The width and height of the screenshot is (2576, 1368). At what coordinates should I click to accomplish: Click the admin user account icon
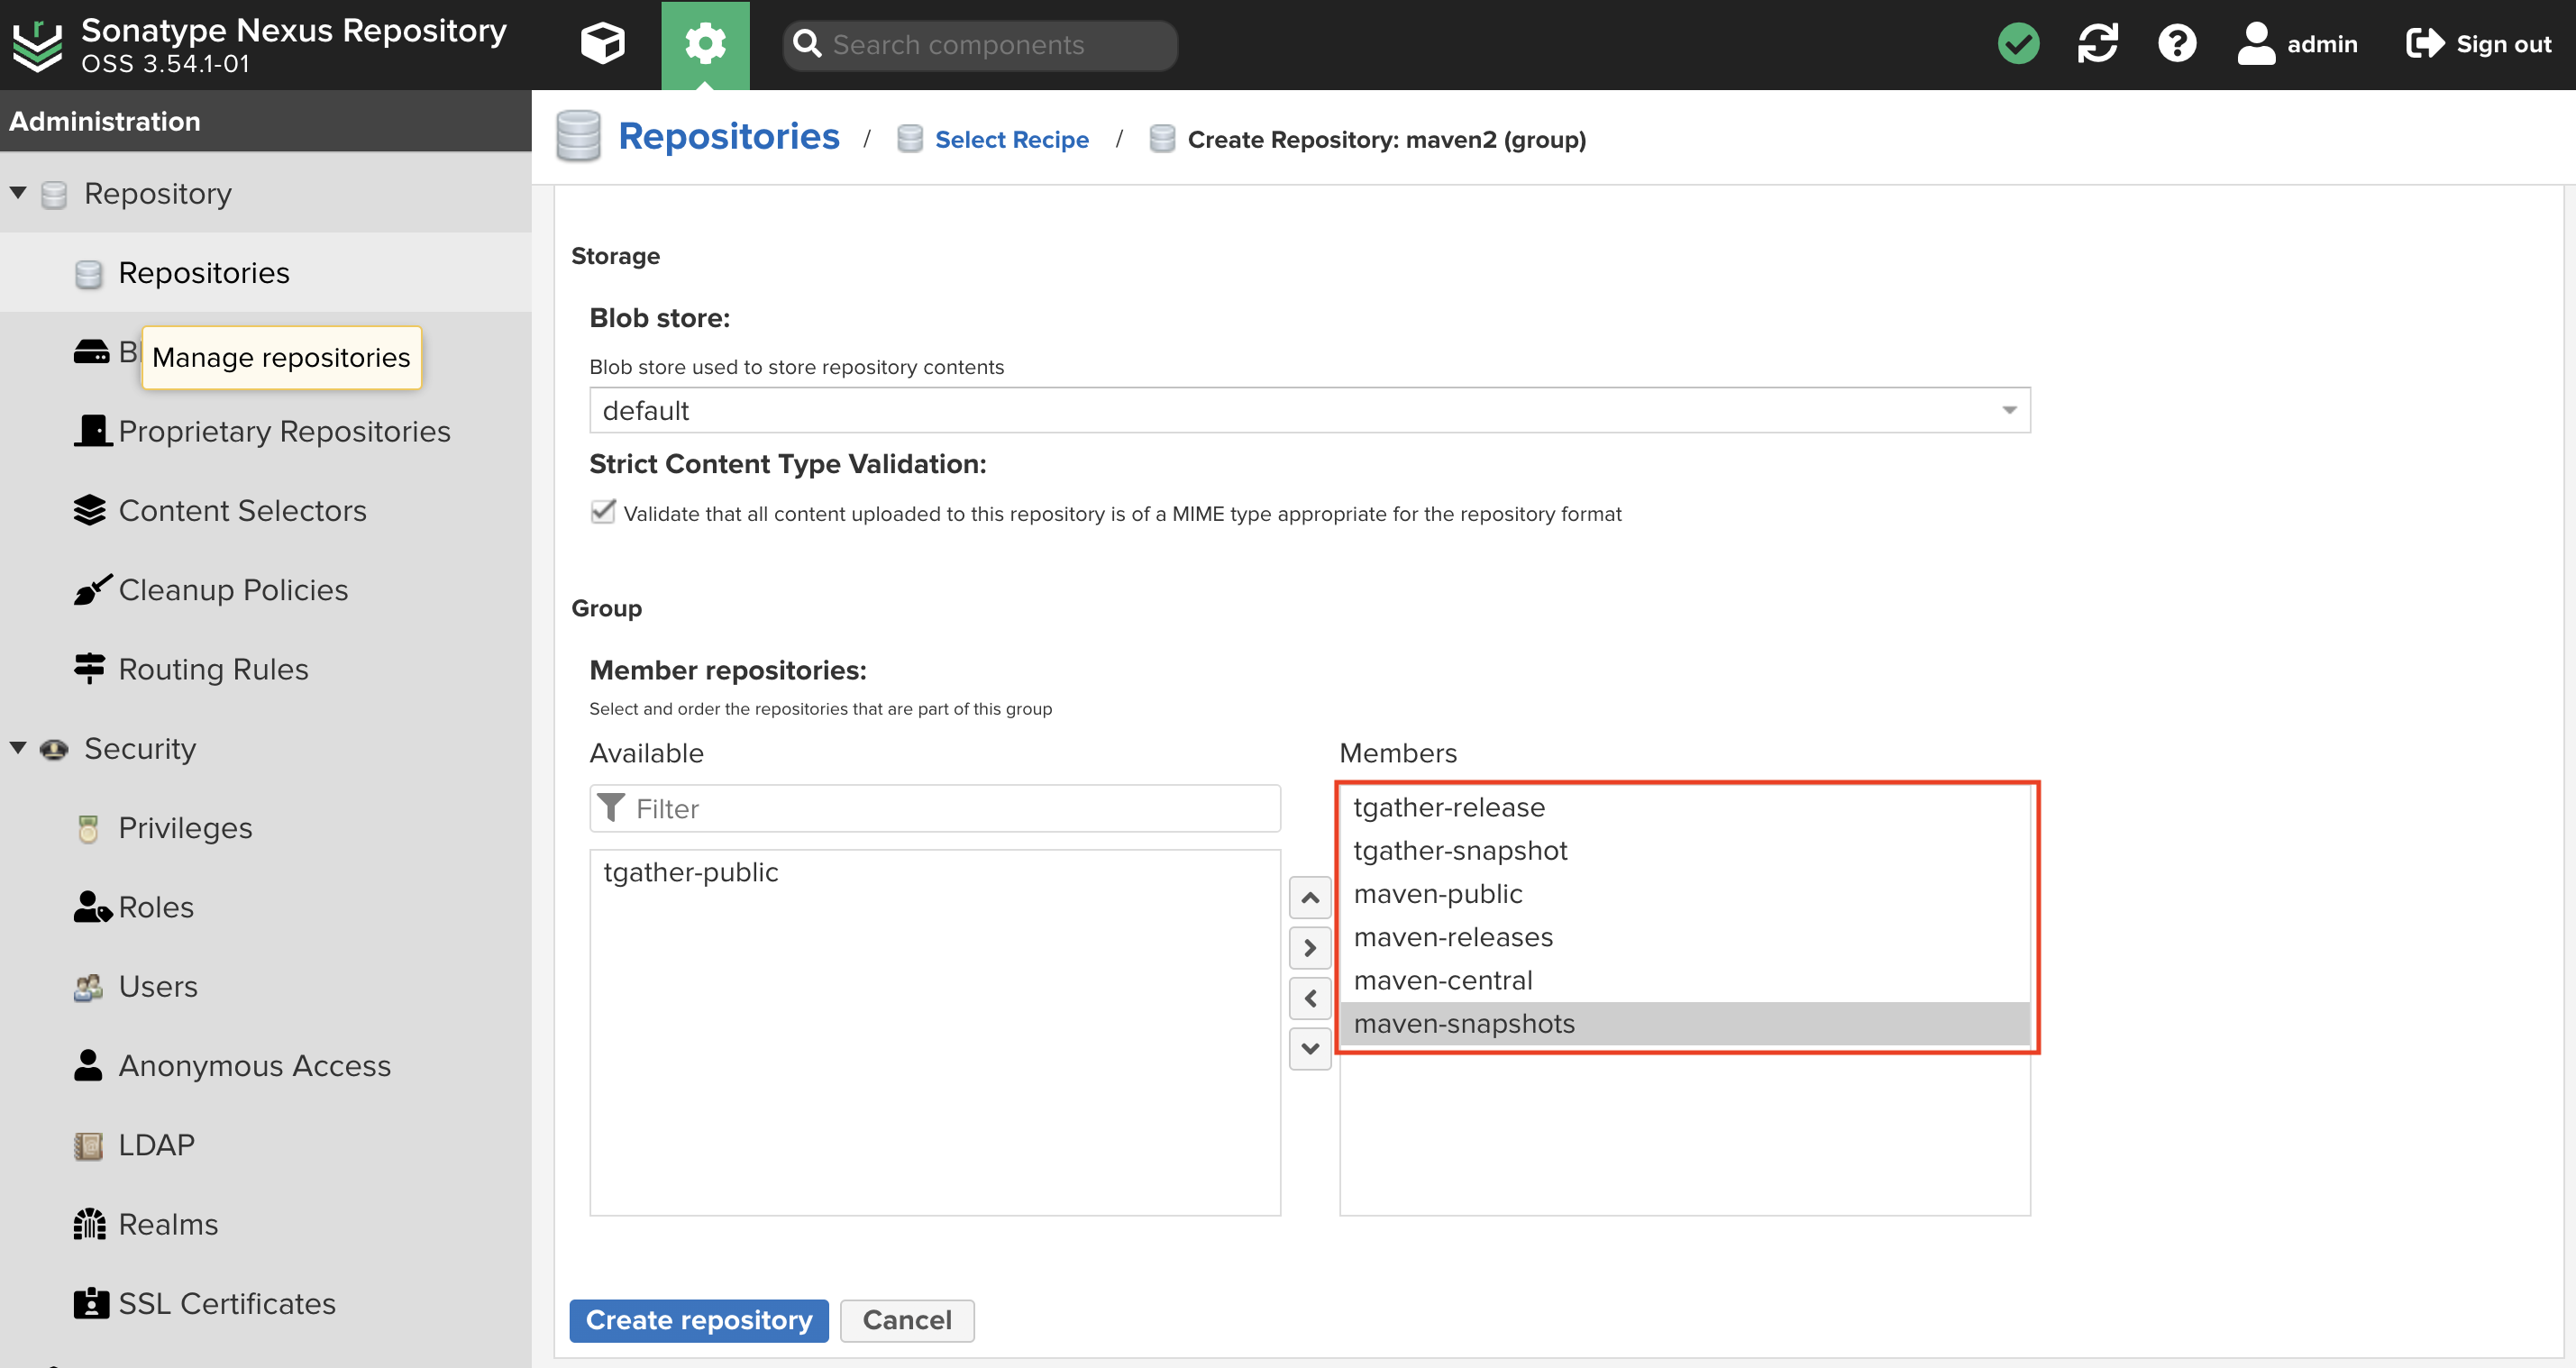tap(2296, 44)
